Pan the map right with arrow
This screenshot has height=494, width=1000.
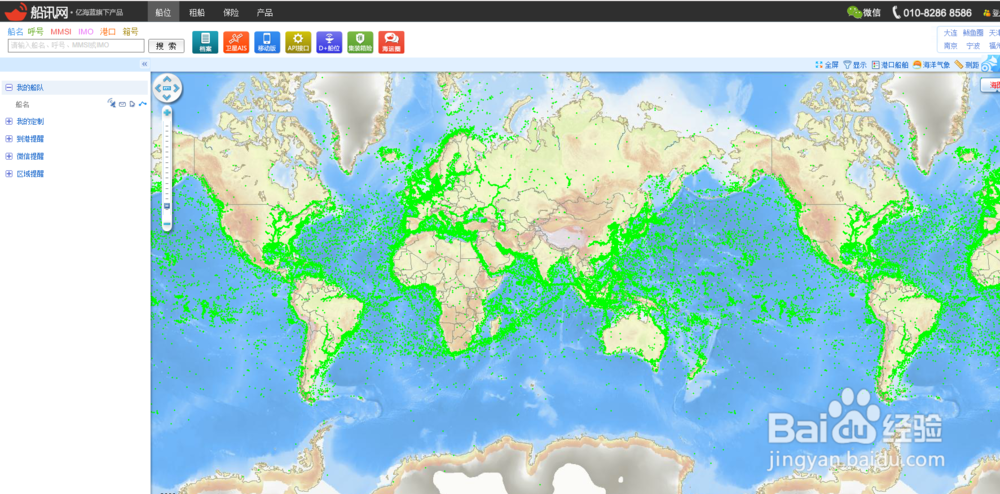[177, 88]
